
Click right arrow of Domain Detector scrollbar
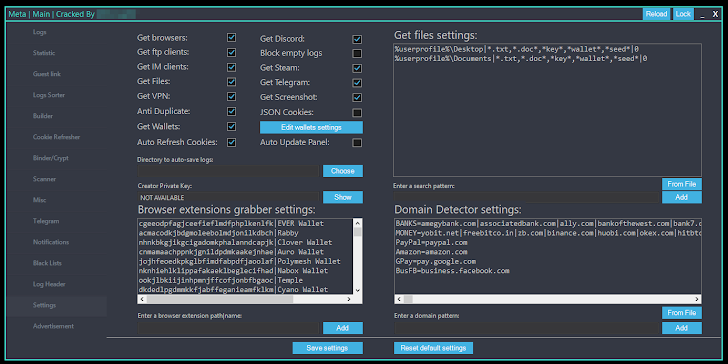pyautogui.click(x=697, y=299)
